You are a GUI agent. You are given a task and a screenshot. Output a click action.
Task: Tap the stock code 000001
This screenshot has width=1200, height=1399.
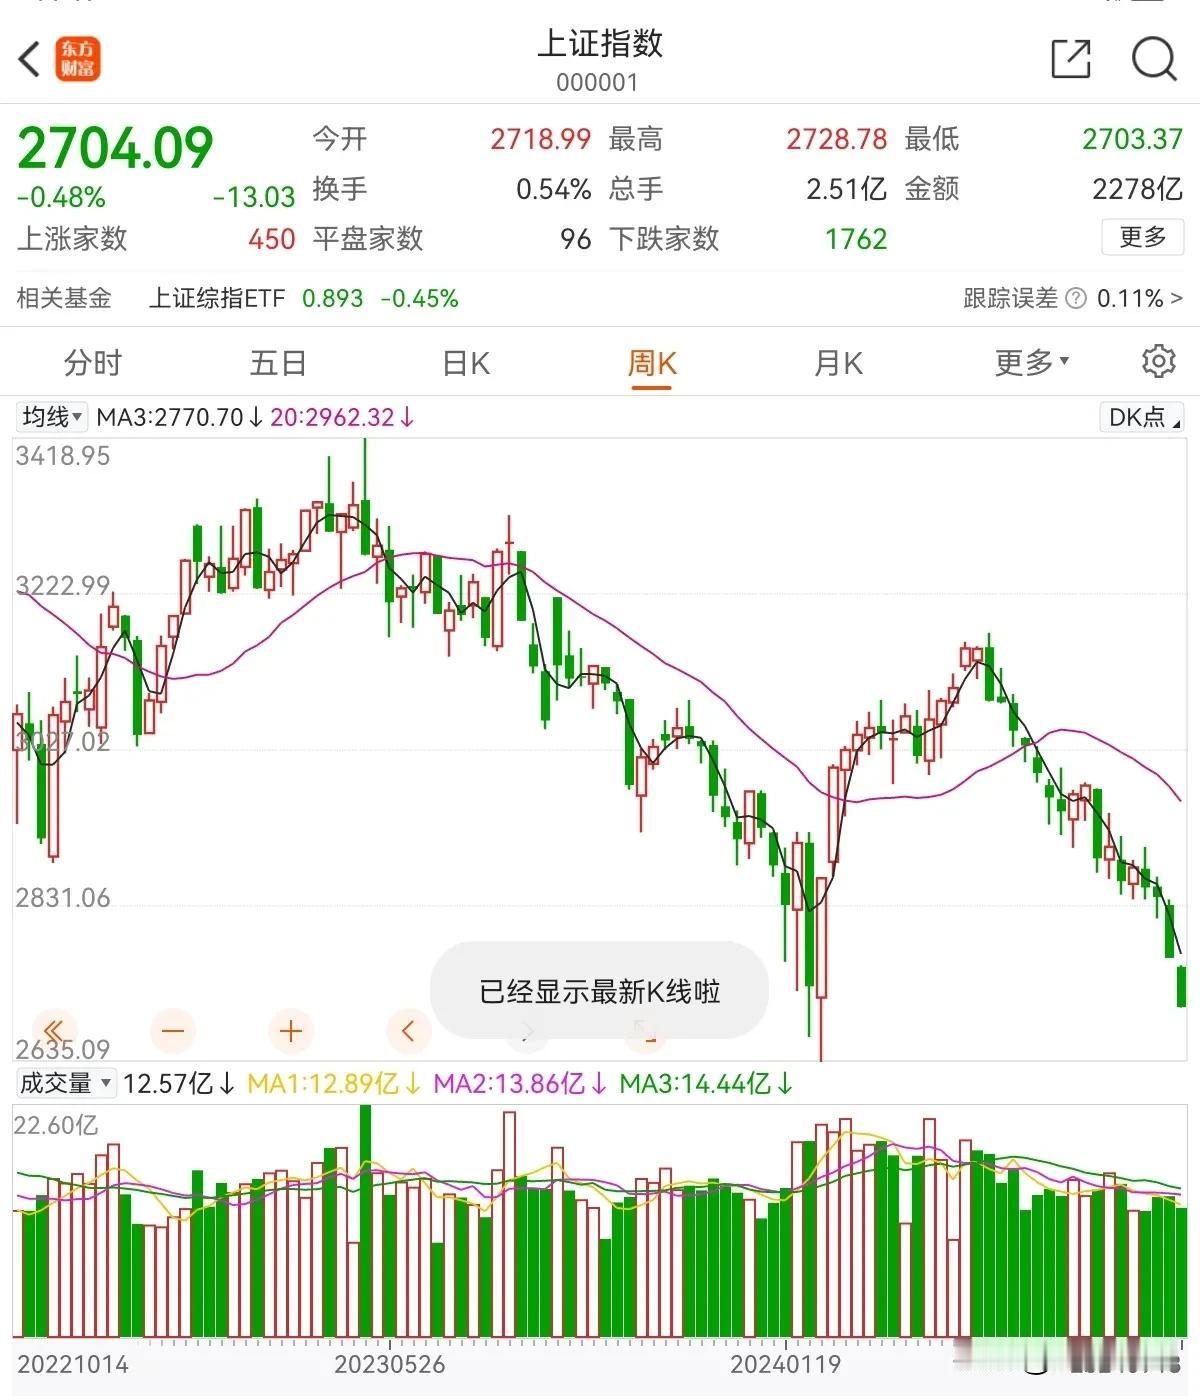tap(597, 82)
